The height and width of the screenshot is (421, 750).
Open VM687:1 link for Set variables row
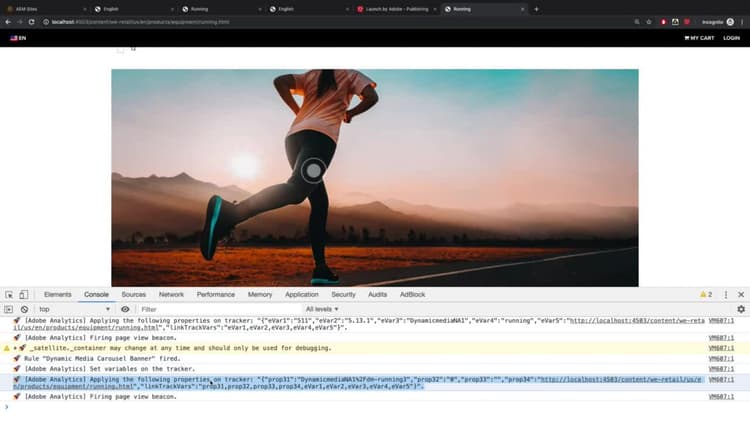click(721, 369)
